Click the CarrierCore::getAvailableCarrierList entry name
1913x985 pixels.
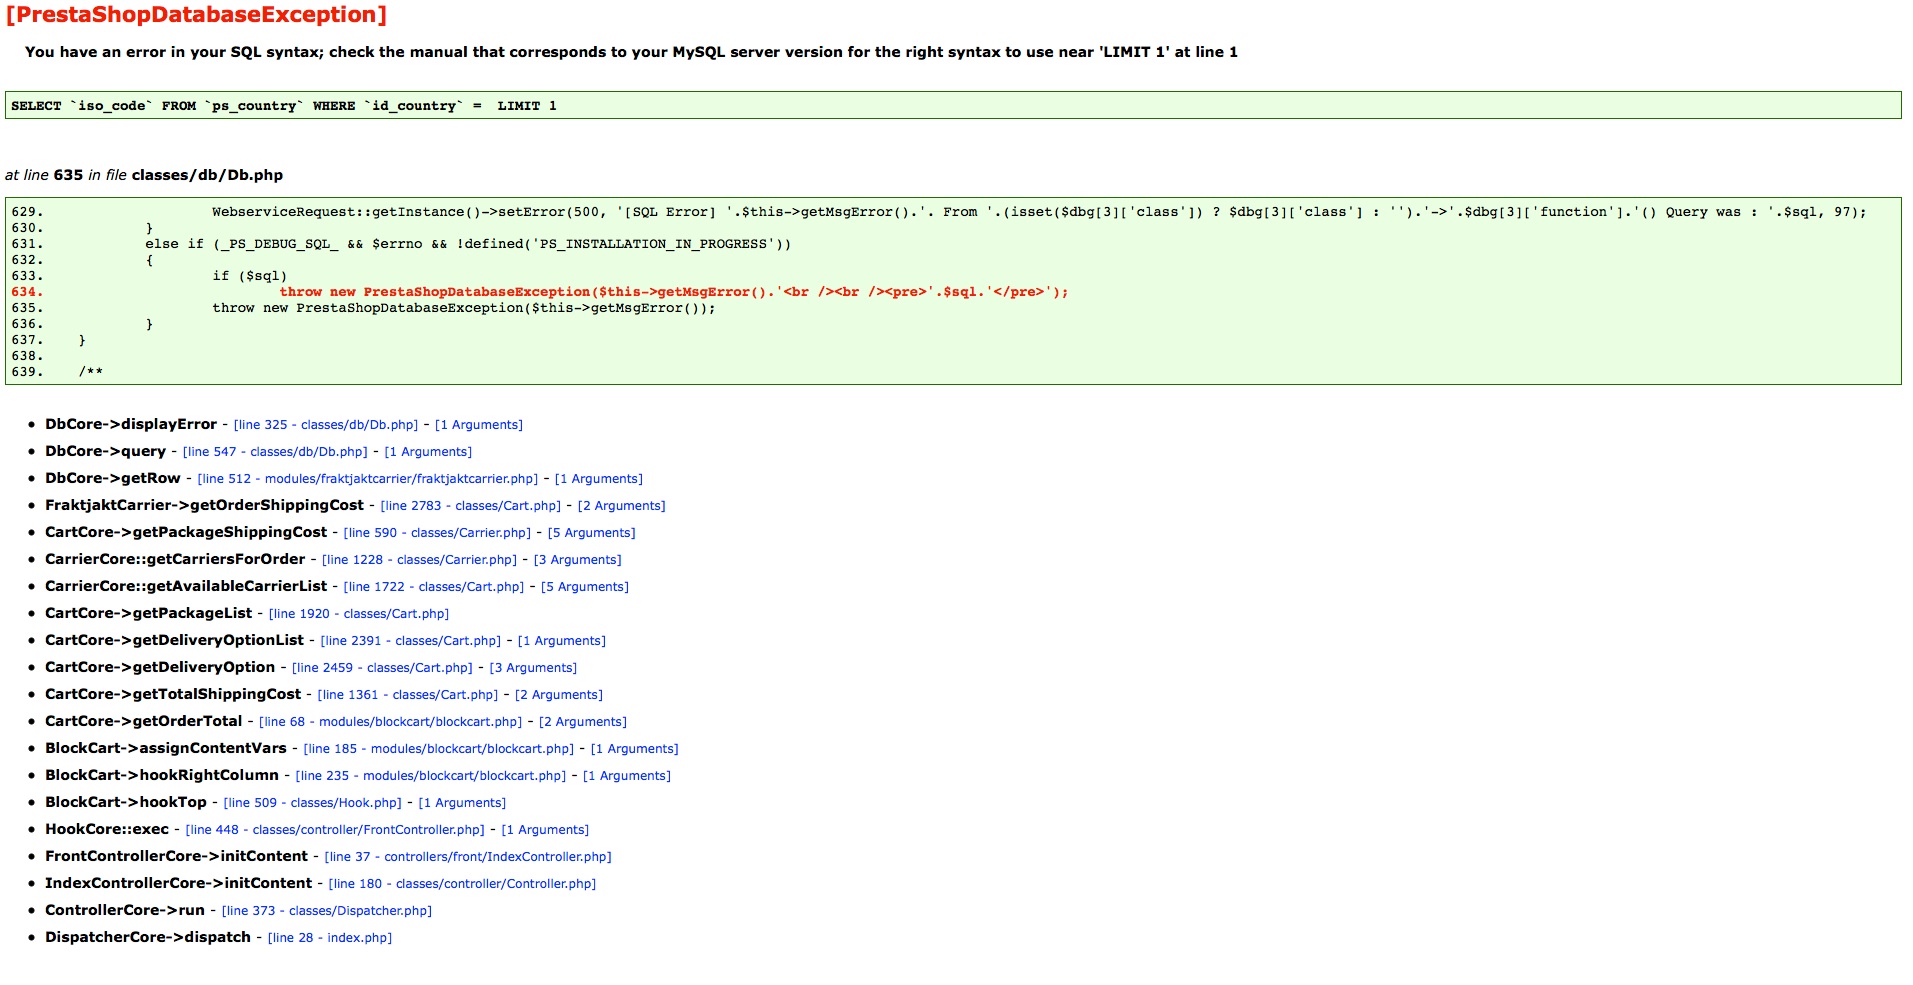point(186,586)
